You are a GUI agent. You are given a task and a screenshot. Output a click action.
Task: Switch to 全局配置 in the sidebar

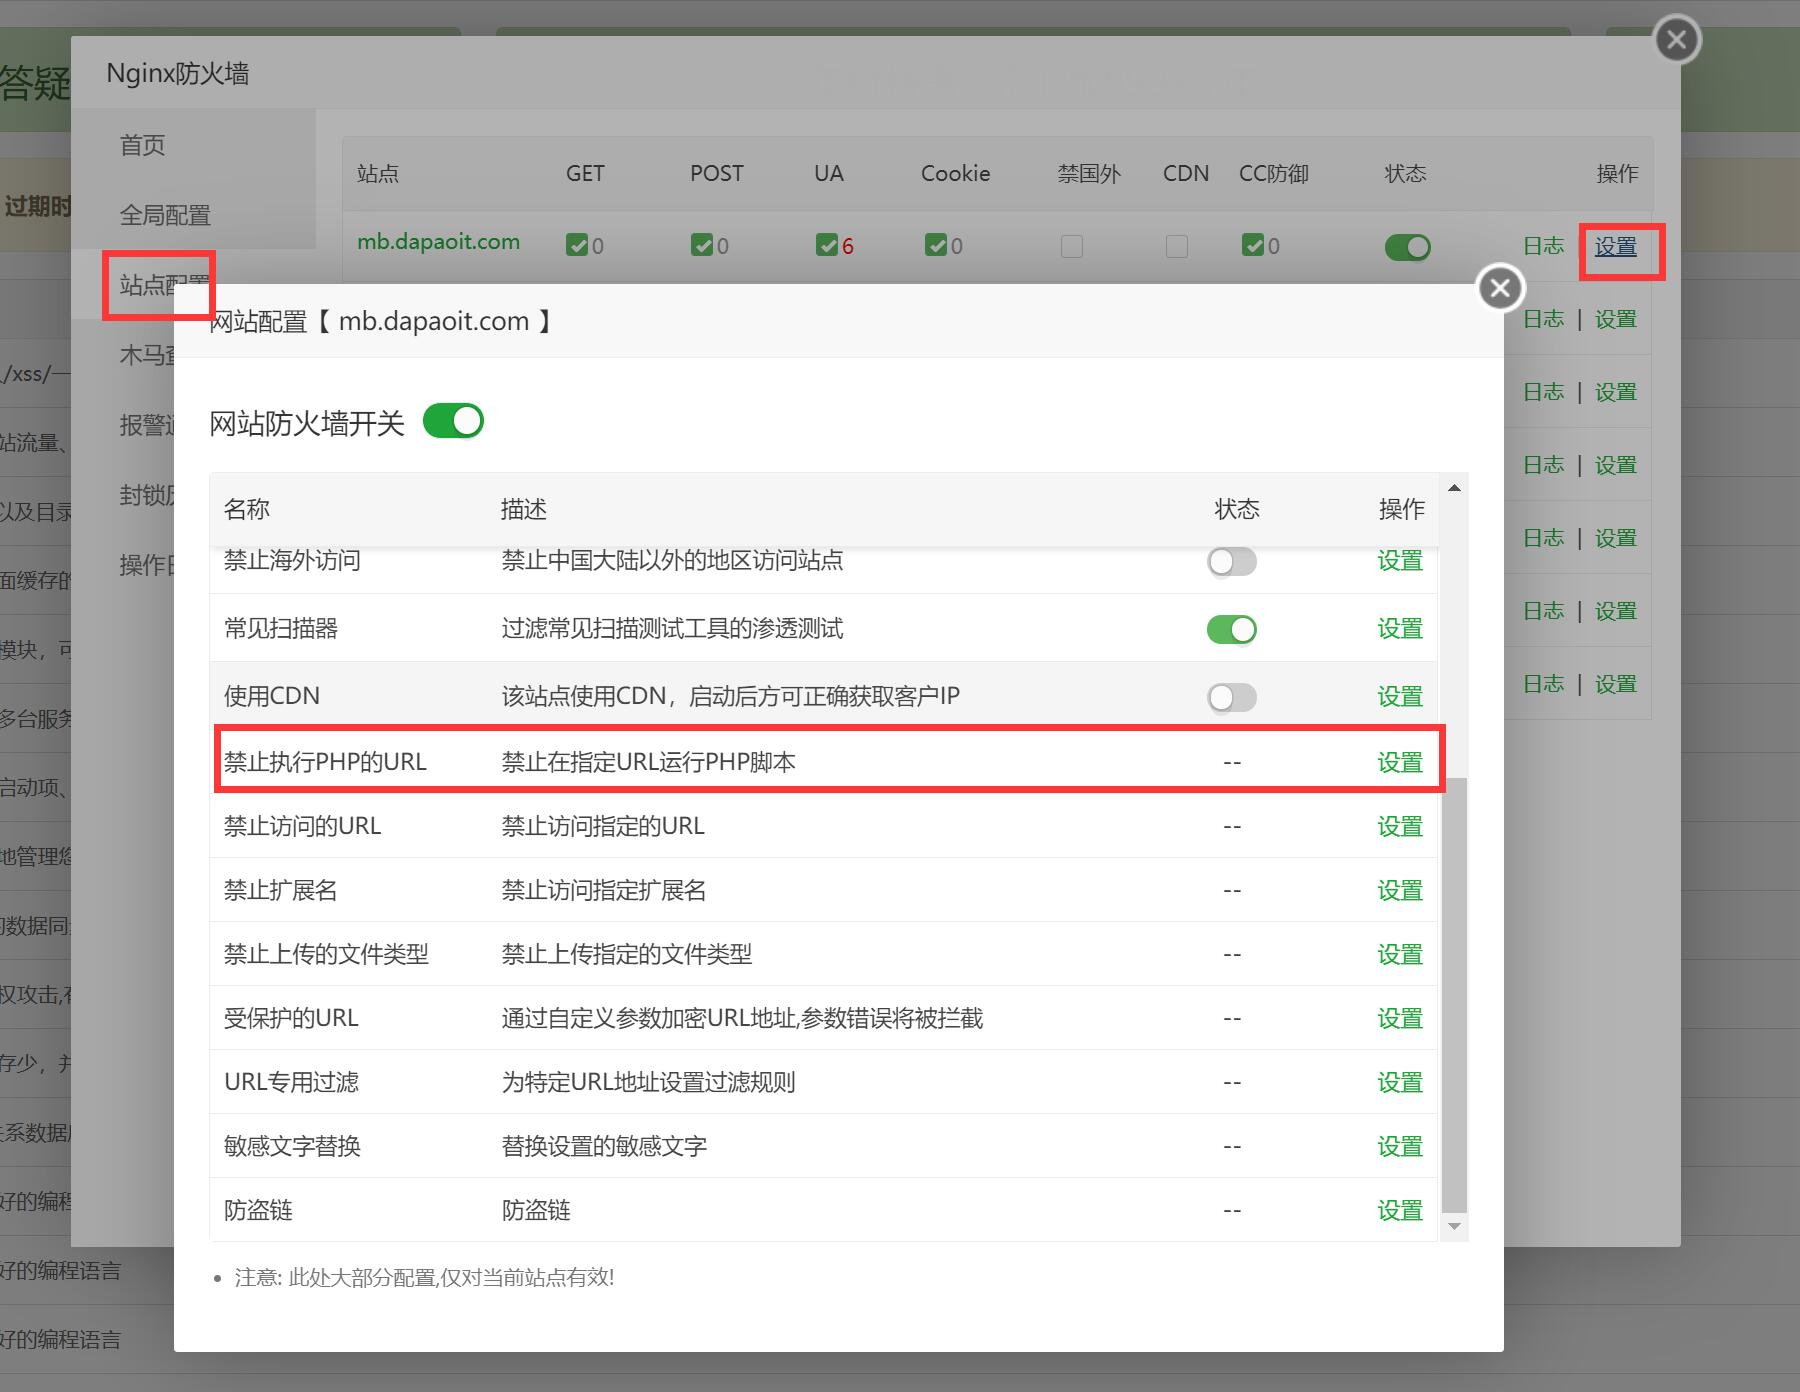pyautogui.click(x=165, y=215)
